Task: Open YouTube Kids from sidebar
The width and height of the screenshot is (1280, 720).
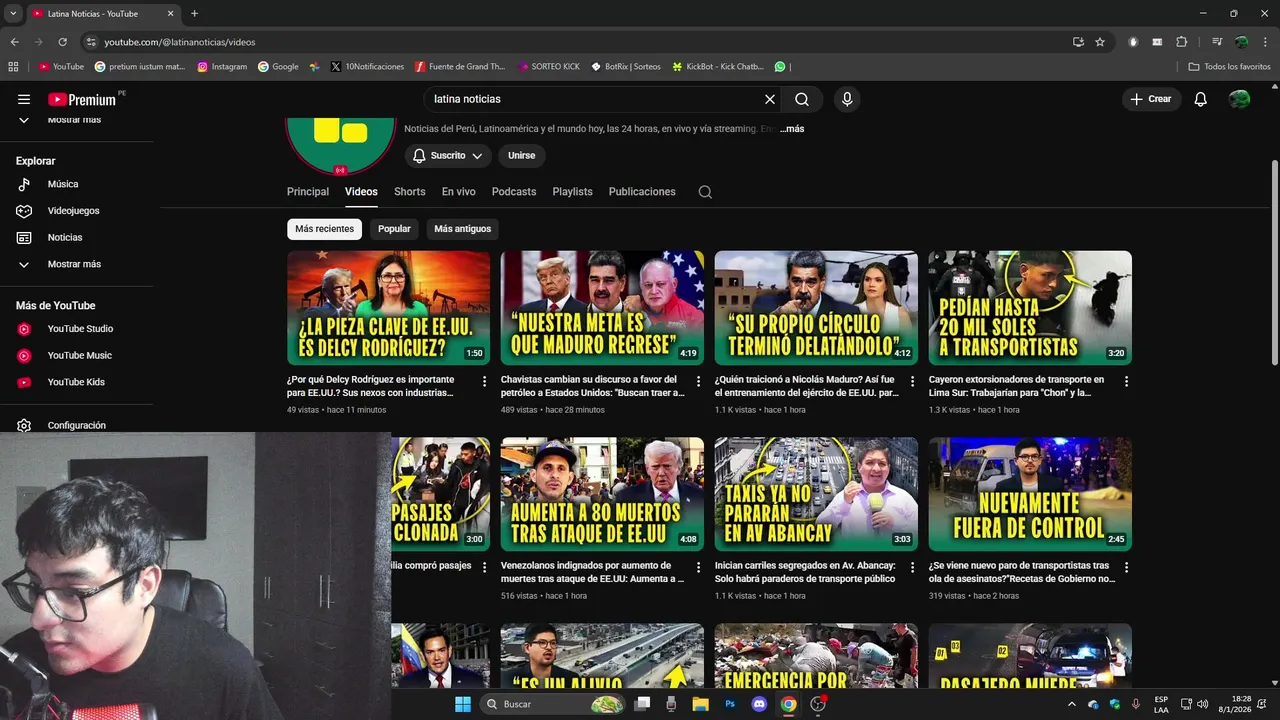Action: (77, 382)
